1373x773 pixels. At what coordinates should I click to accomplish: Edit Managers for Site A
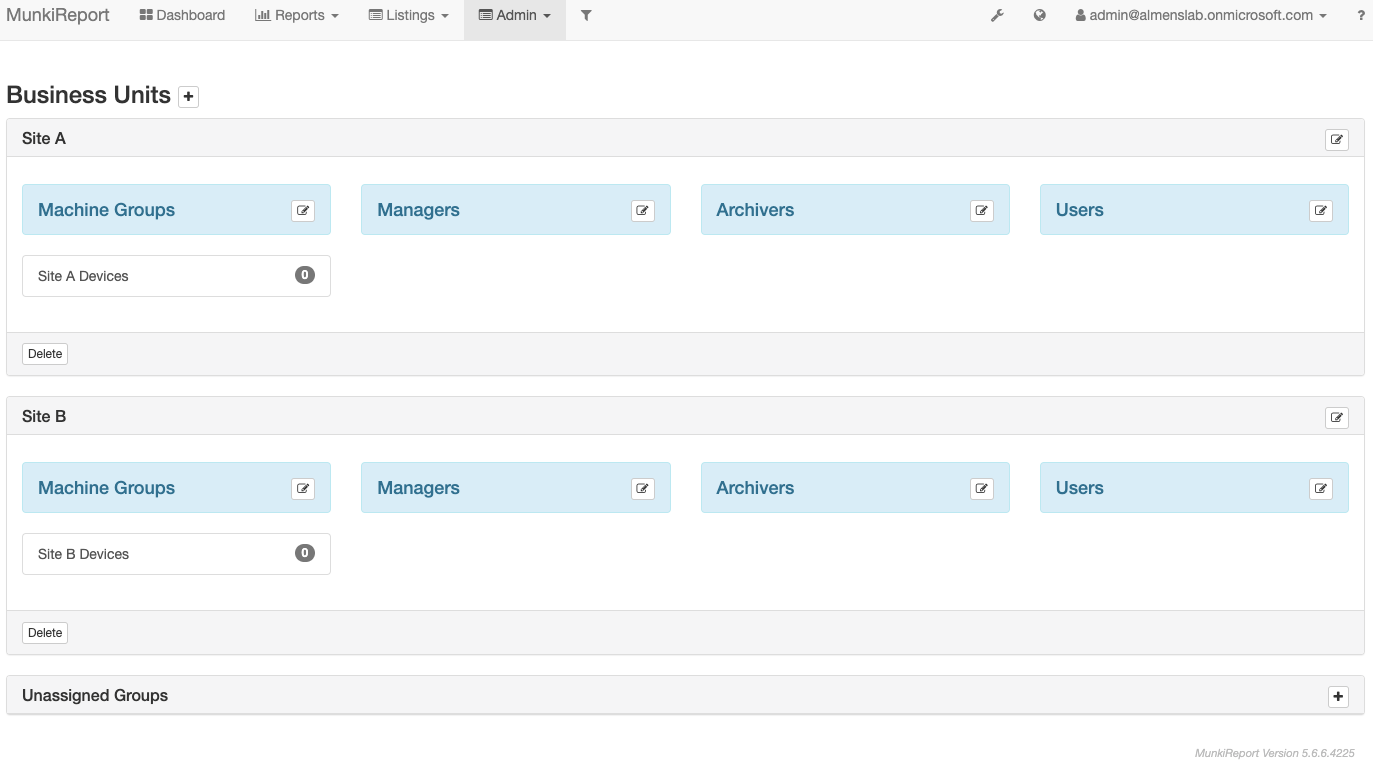642,210
